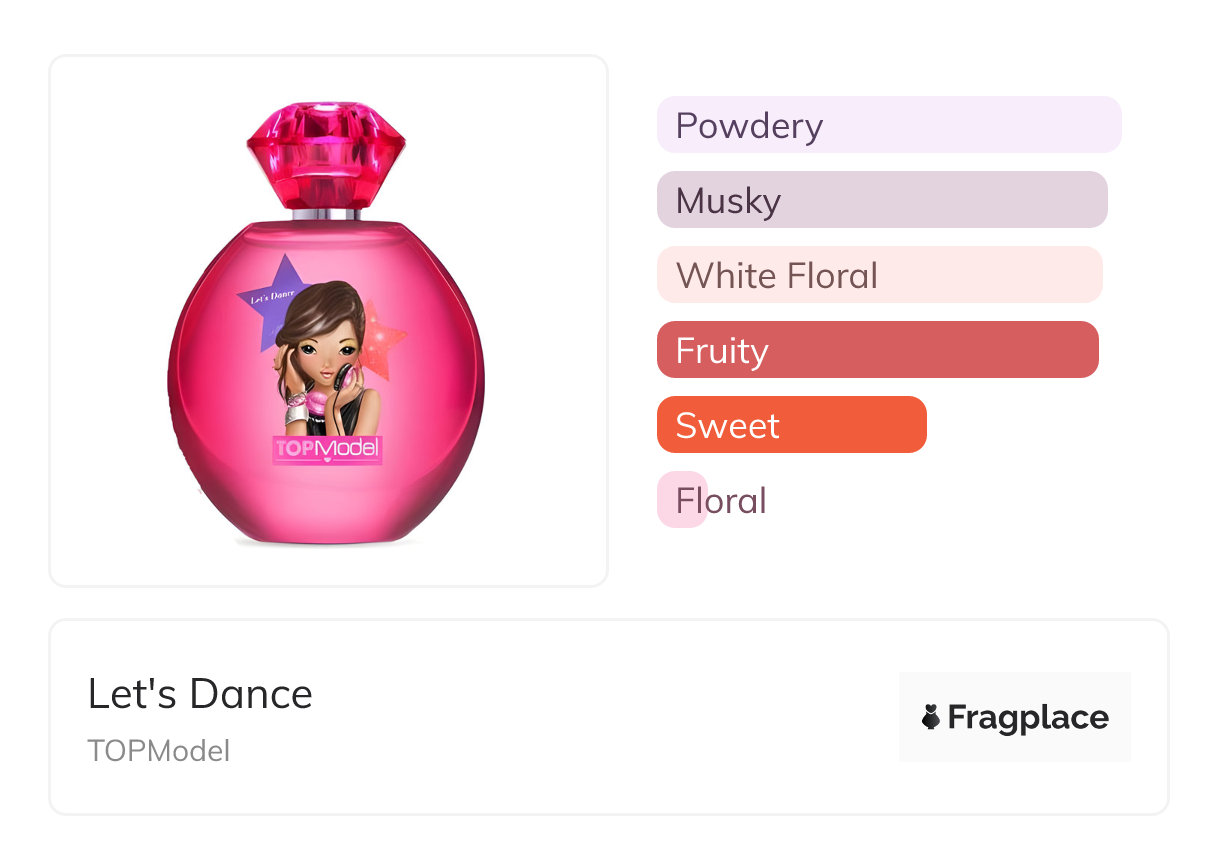The image size is (1218, 864).
Task: Click the Fragplace wordmark text
Action: pyautogui.click(x=1028, y=717)
